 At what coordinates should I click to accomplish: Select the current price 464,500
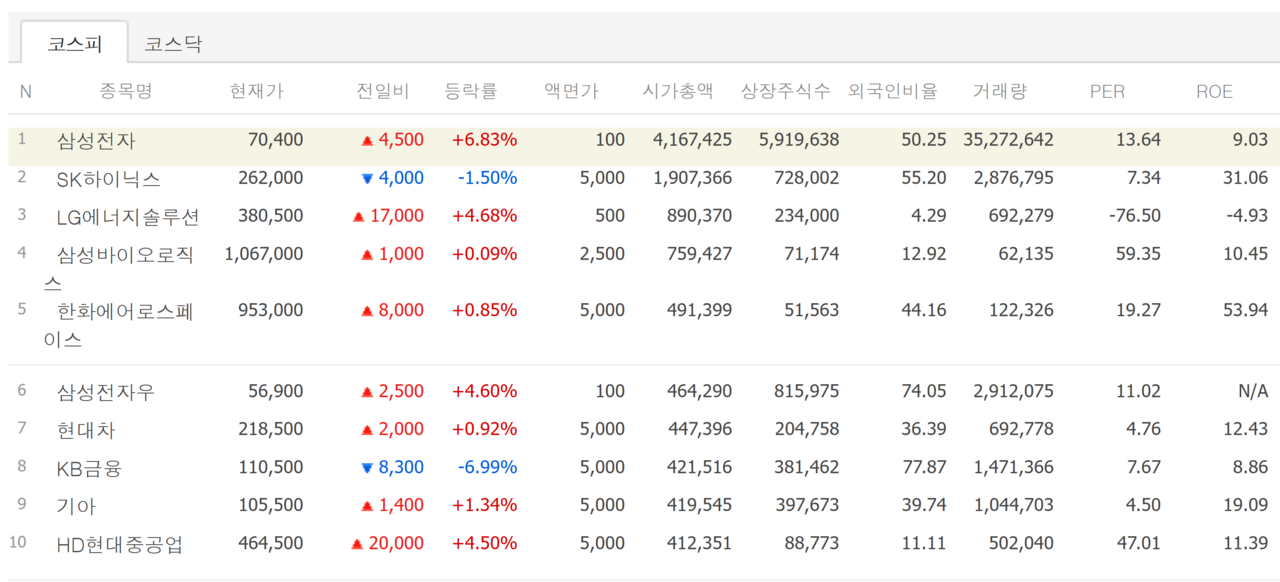[x=270, y=544]
